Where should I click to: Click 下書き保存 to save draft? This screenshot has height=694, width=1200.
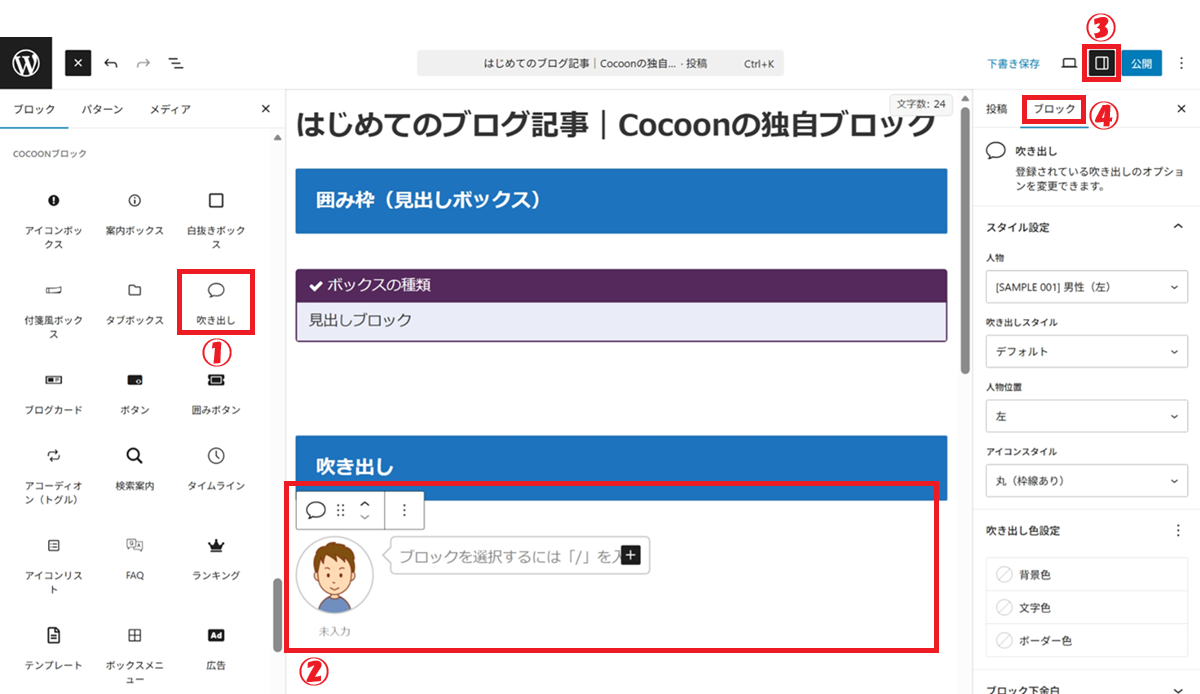1013,63
